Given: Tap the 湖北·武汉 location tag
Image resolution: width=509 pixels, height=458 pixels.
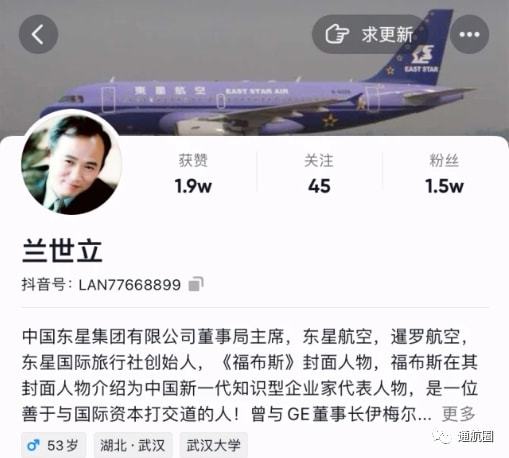Looking at the screenshot, I should click(133, 445).
